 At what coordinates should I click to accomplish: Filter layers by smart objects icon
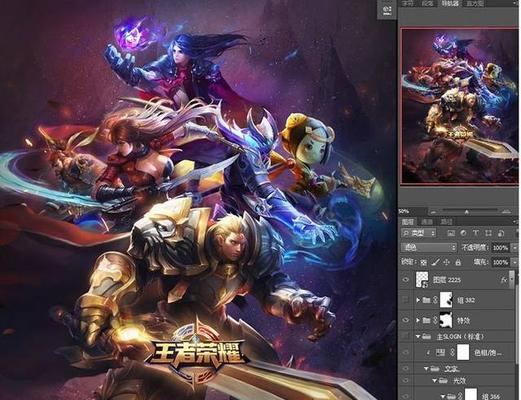click(500, 233)
